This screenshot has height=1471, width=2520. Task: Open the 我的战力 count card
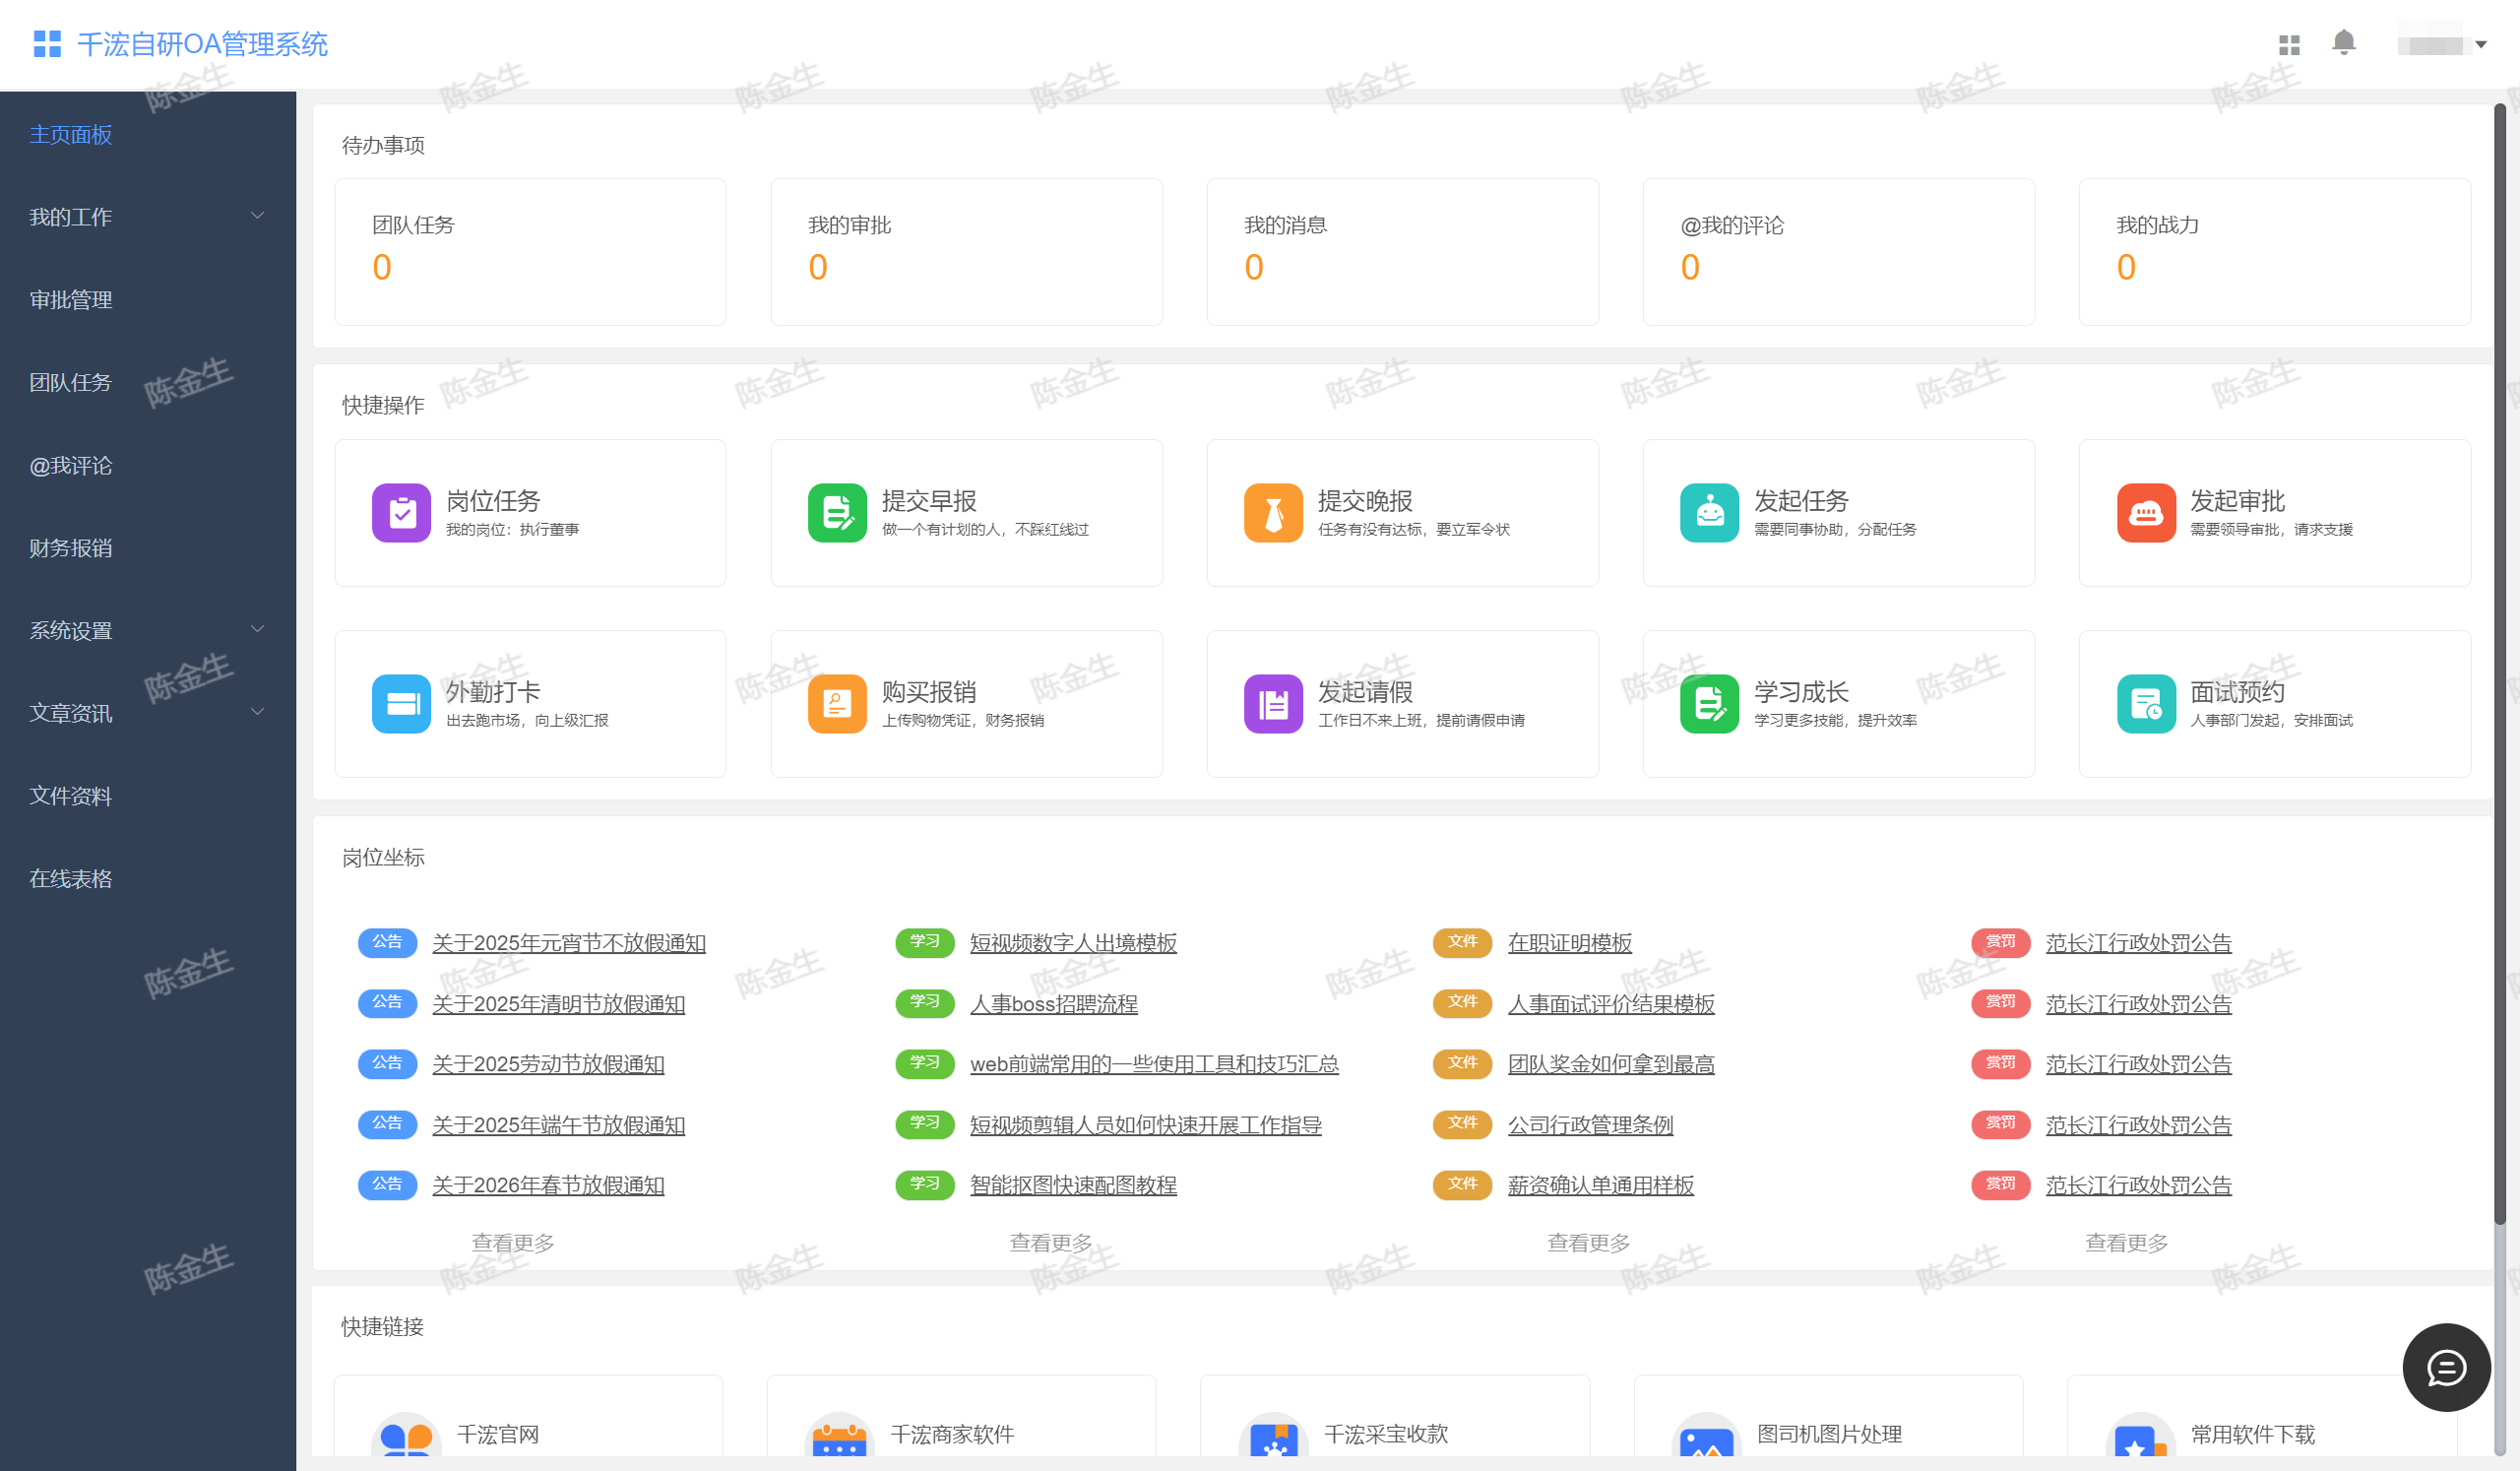[2274, 252]
